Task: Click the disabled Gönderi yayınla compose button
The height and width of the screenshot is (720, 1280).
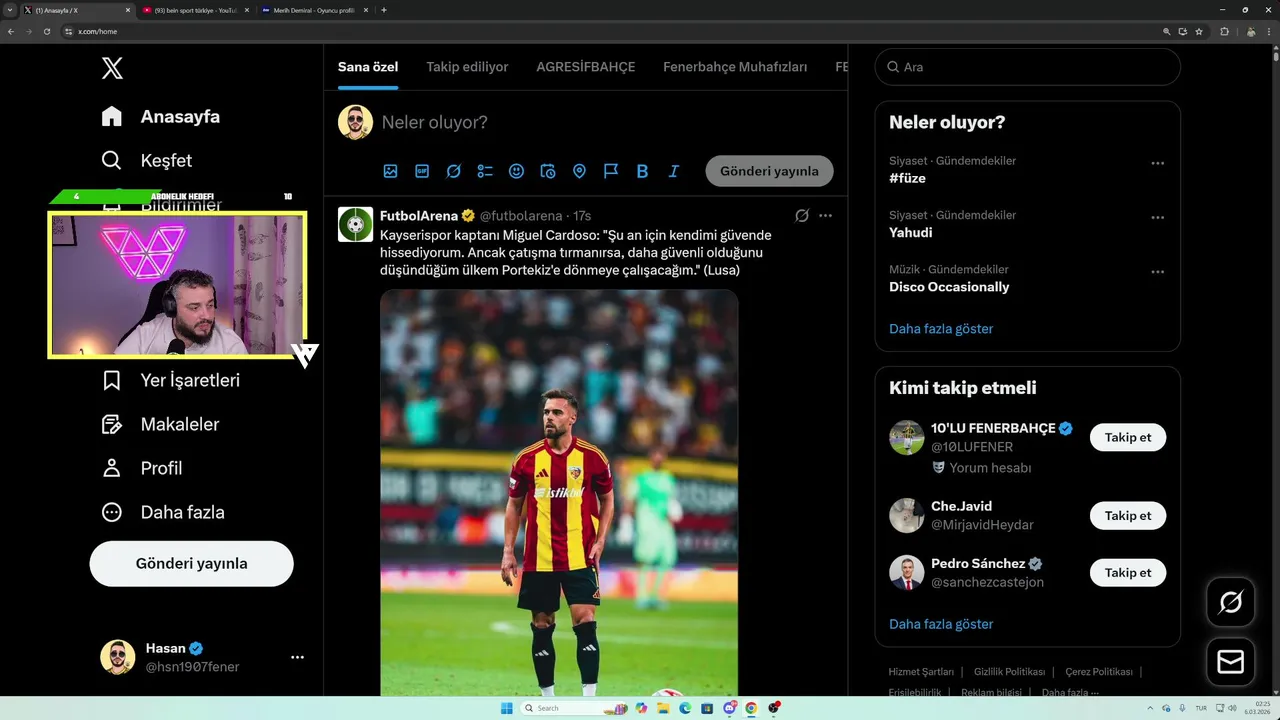Action: pos(769,171)
